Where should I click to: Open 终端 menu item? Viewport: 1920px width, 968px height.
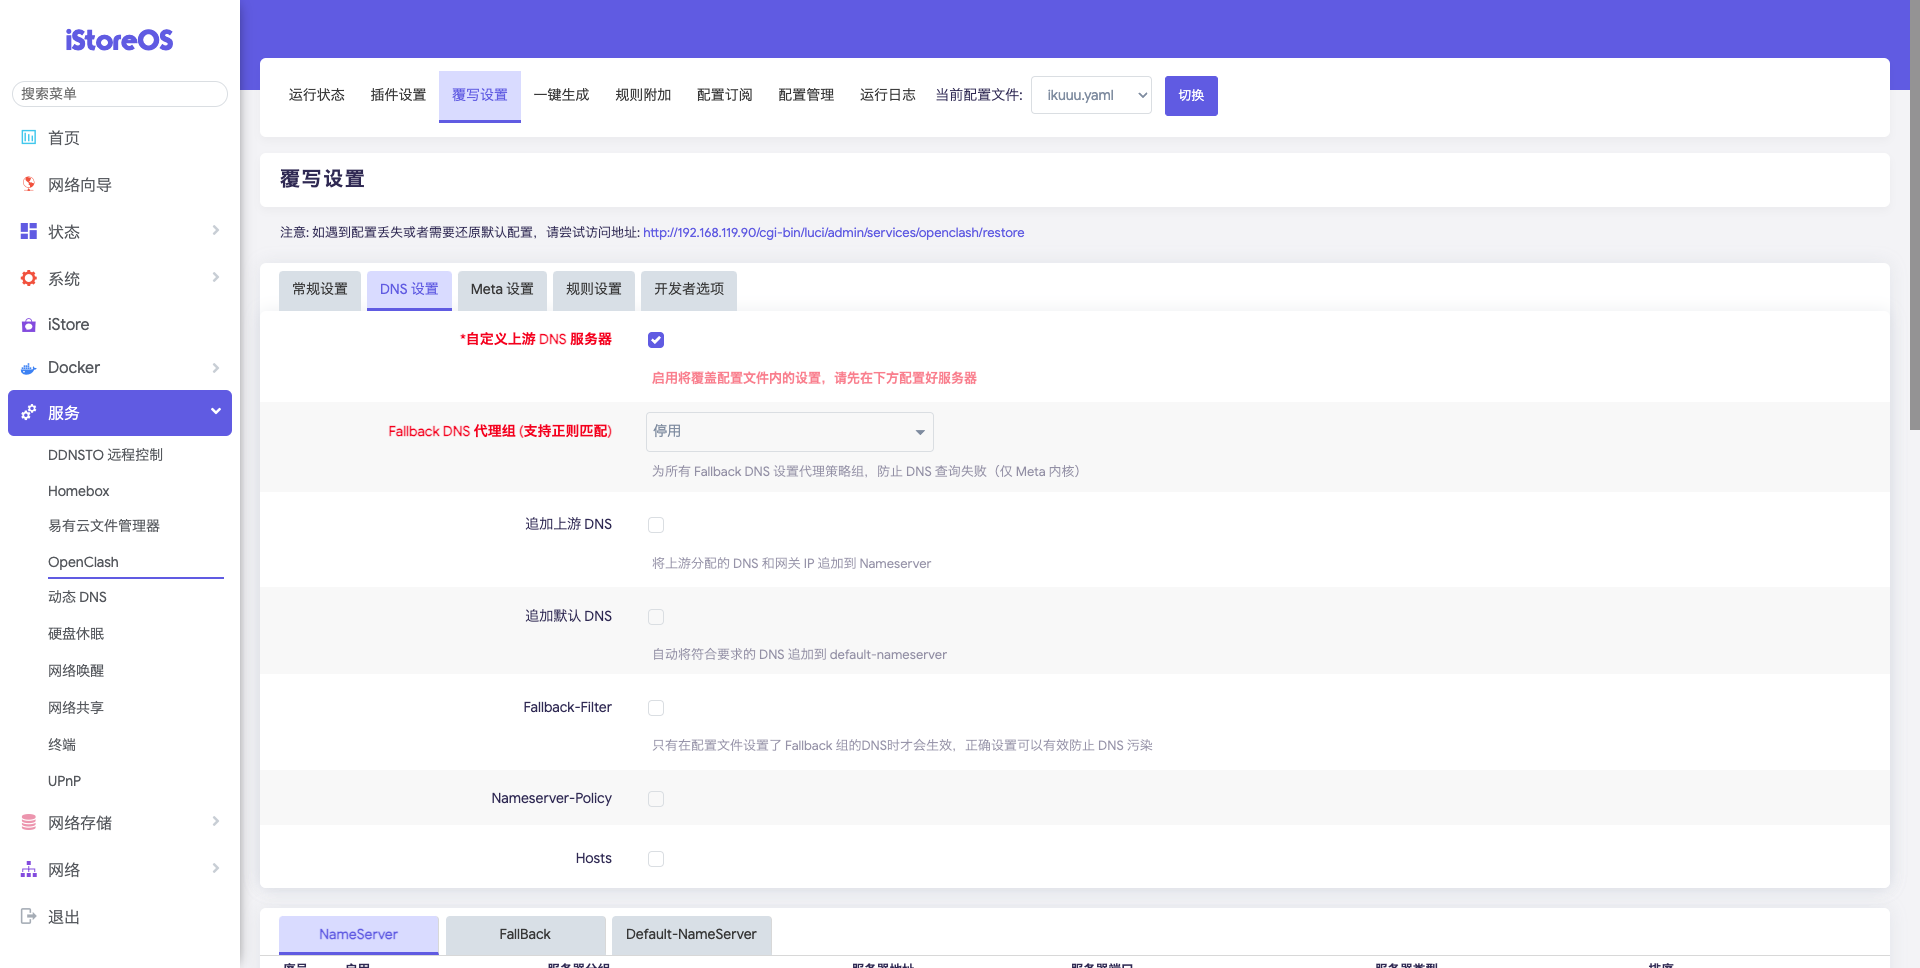pyautogui.click(x=62, y=745)
